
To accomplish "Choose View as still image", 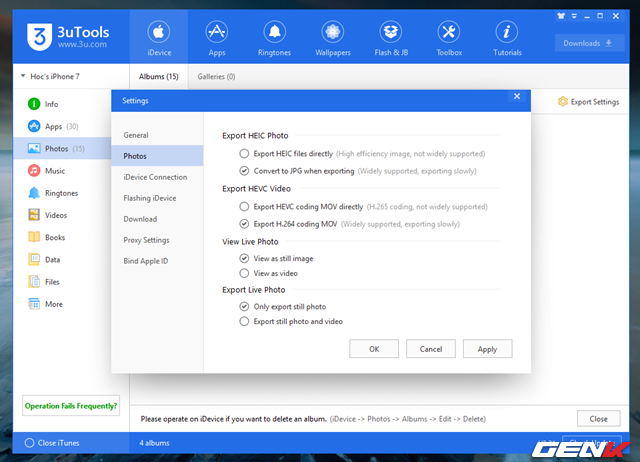I will coord(244,258).
